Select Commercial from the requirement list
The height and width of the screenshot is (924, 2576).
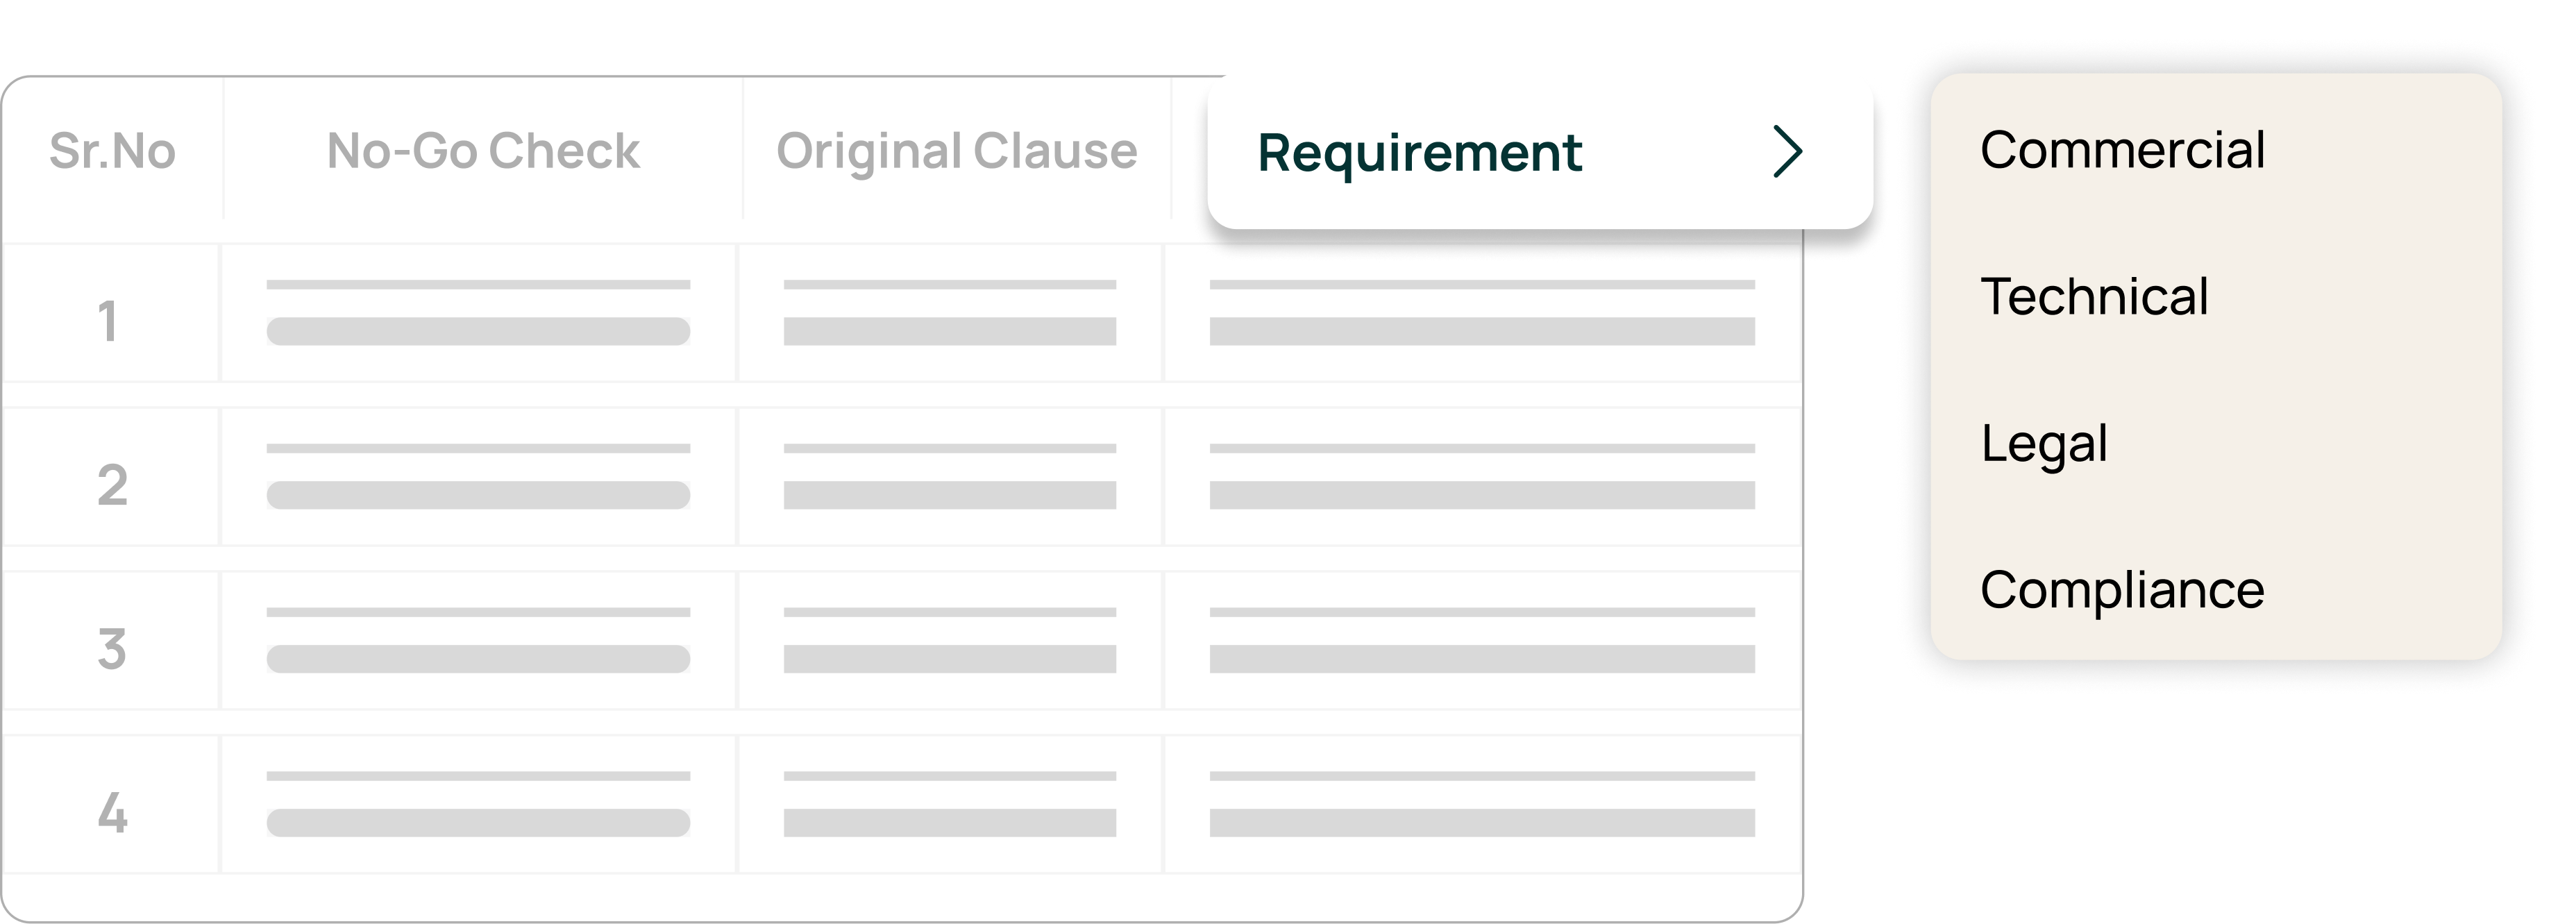[2122, 150]
